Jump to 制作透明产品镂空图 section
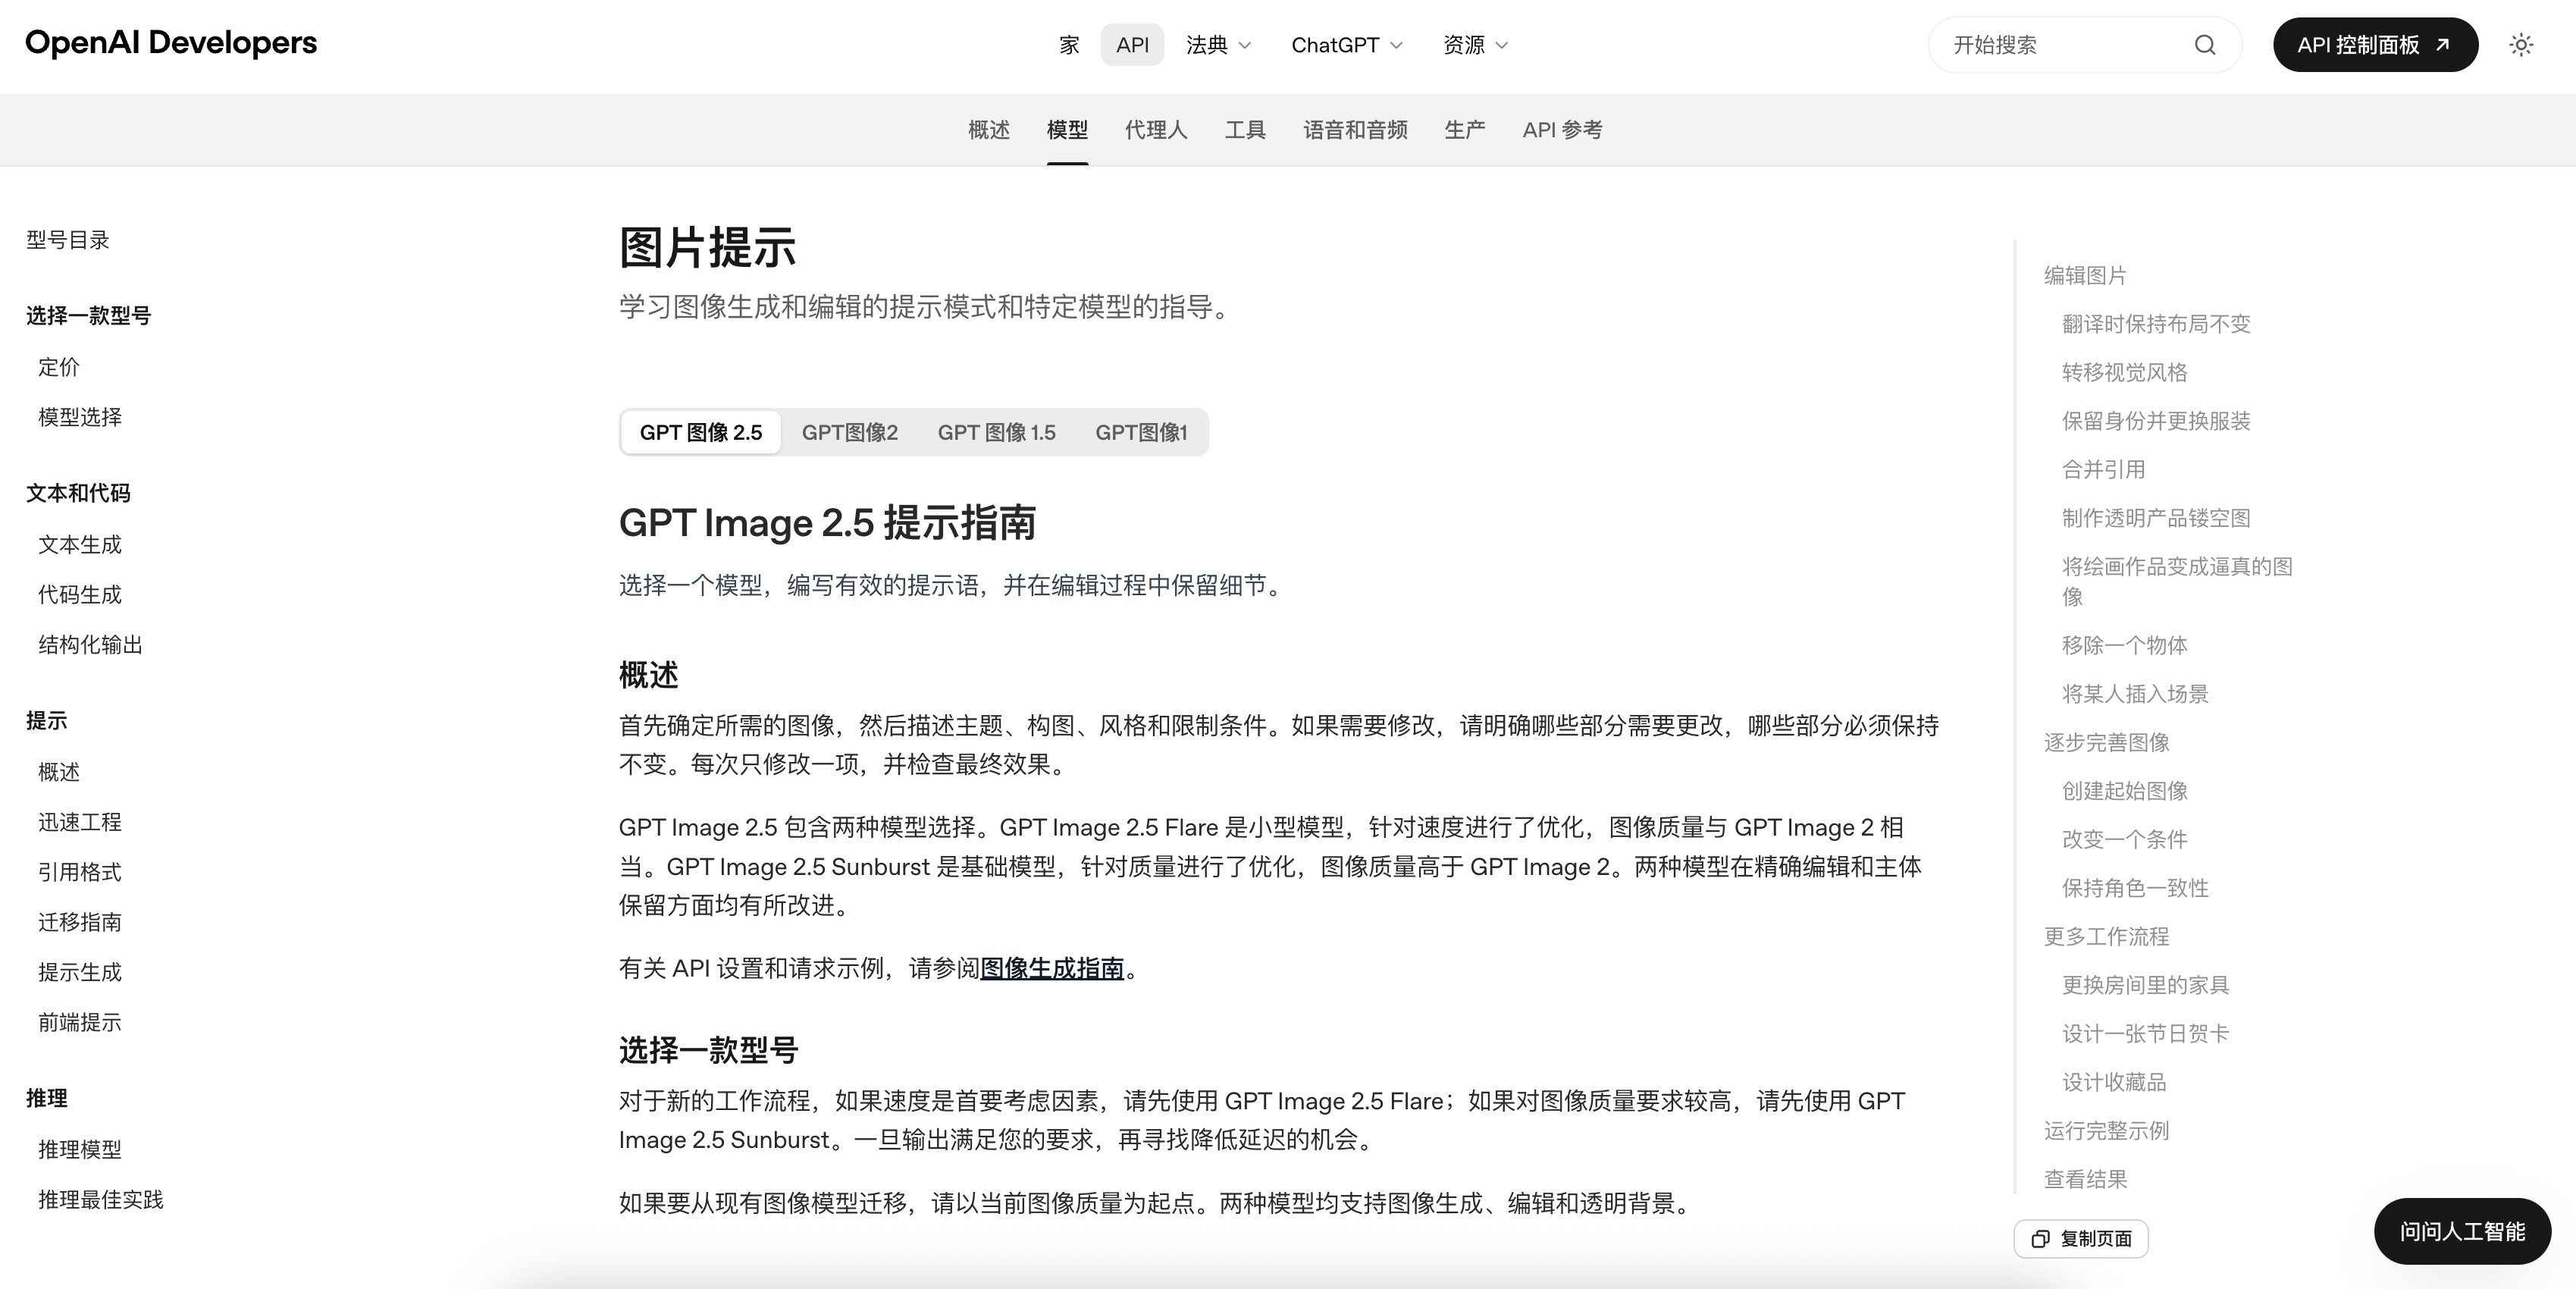This screenshot has height=1289, width=2576. (2156, 518)
